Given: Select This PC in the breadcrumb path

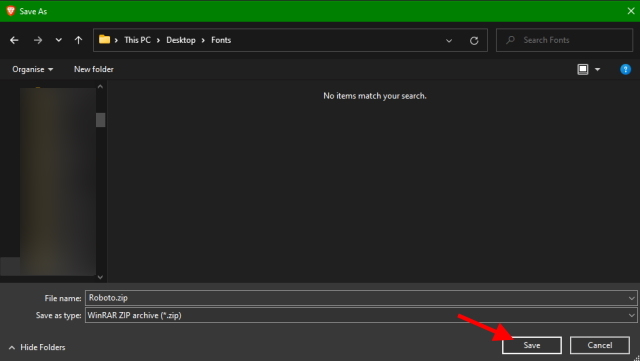Looking at the screenshot, I should 137,40.
